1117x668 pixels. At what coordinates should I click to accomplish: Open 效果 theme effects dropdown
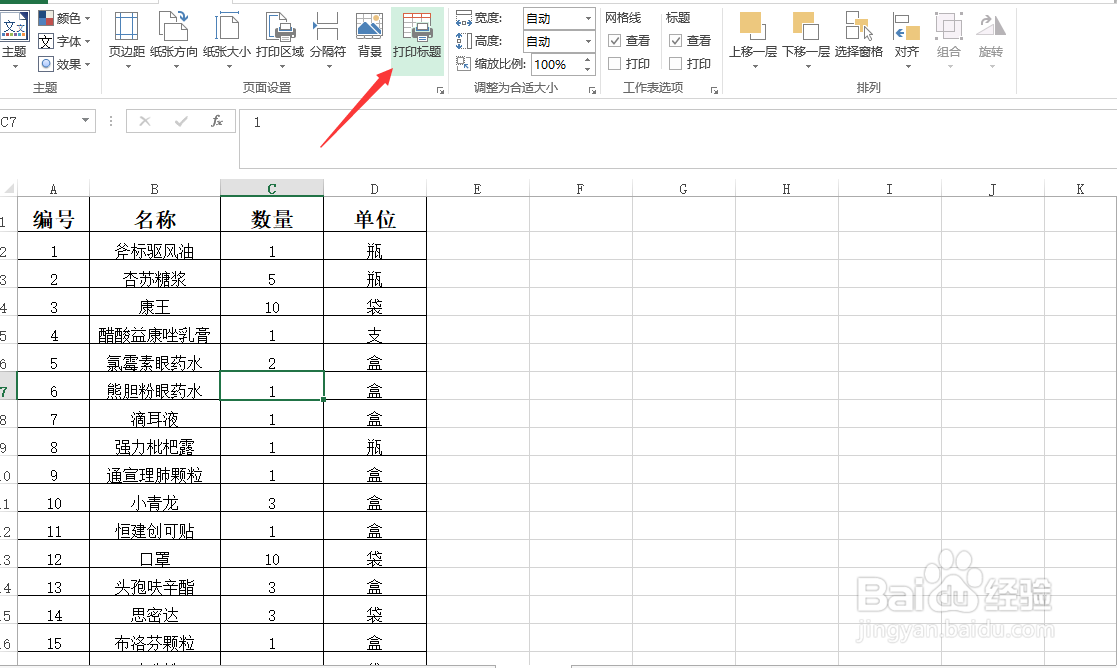point(64,64)
